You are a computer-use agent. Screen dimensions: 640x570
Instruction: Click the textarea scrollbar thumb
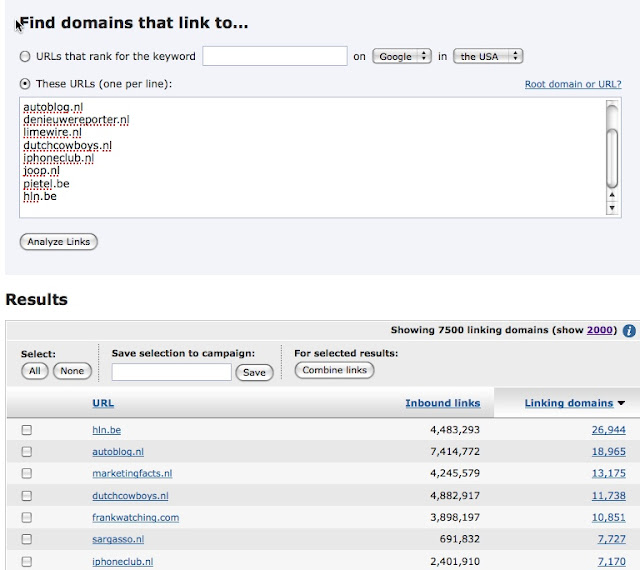[612, 157]
